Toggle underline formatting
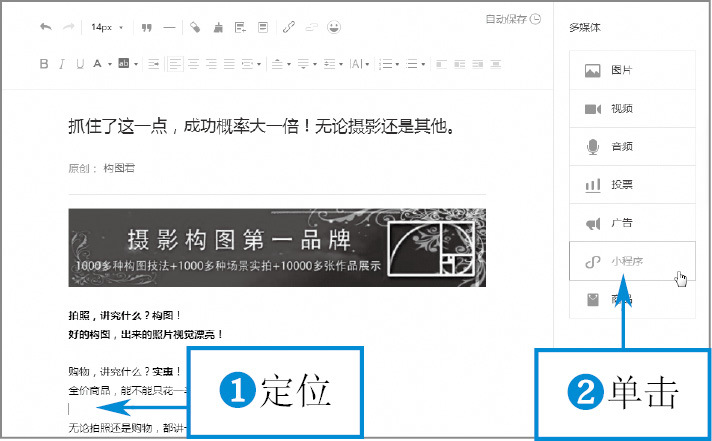 (80, 64)
